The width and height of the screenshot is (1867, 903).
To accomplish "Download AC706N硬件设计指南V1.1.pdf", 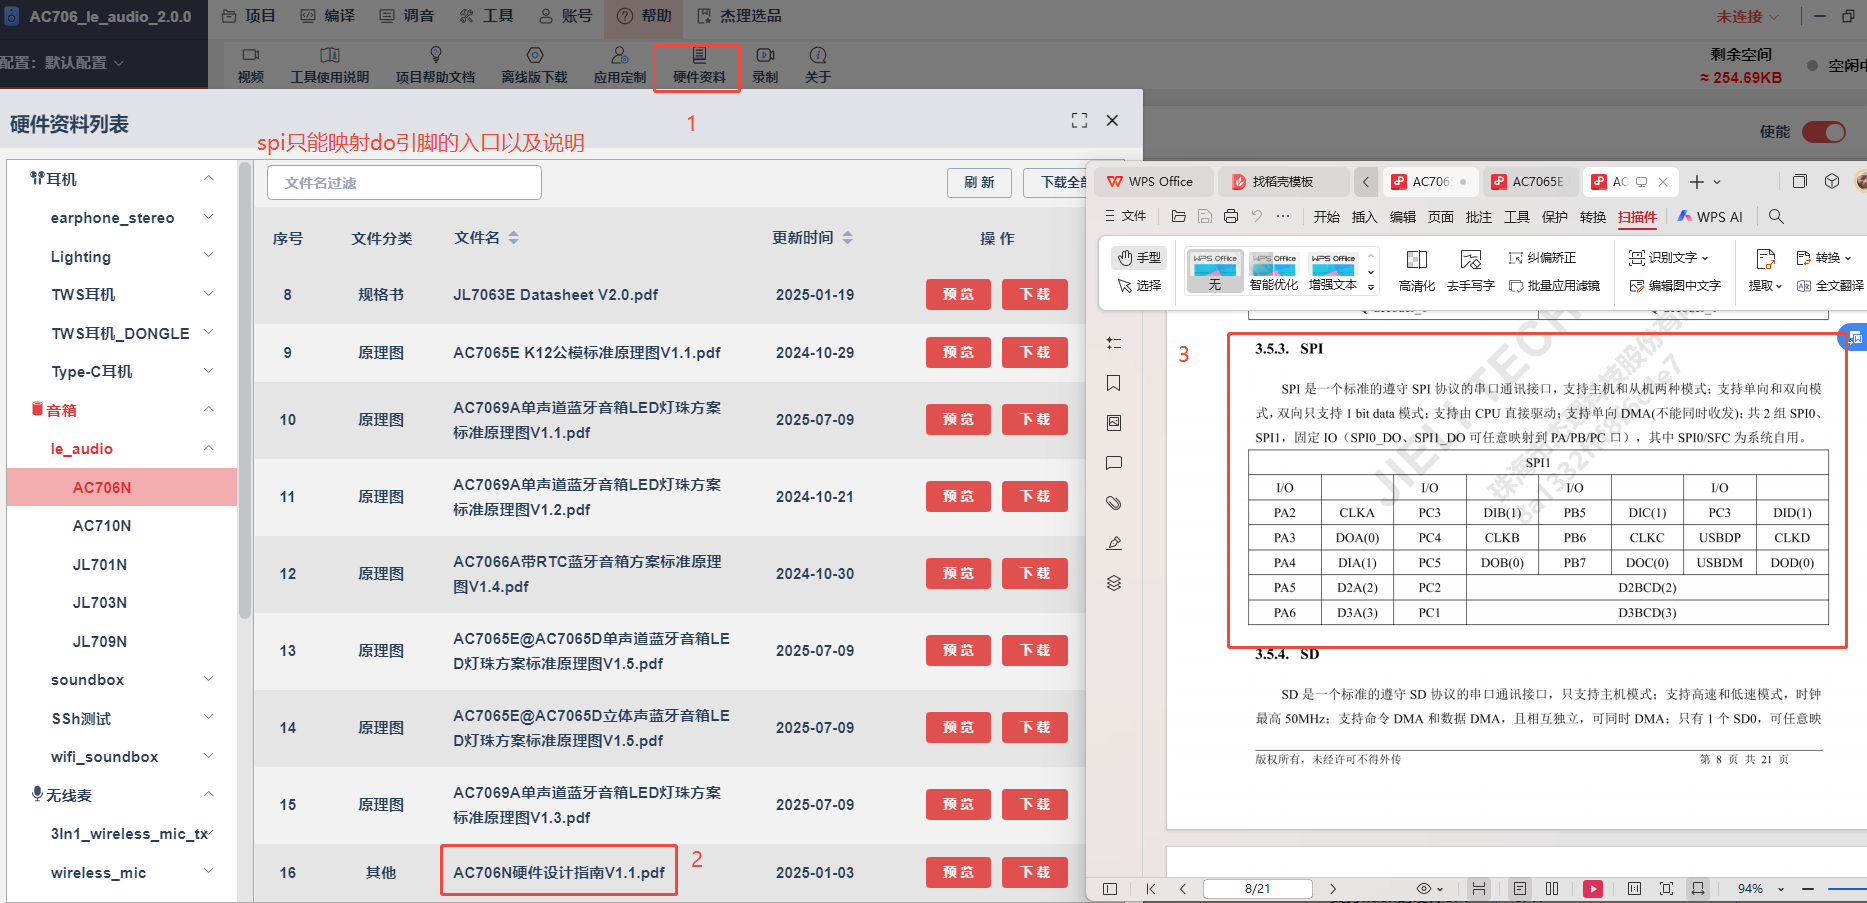I will click(x=1035, y=872).
